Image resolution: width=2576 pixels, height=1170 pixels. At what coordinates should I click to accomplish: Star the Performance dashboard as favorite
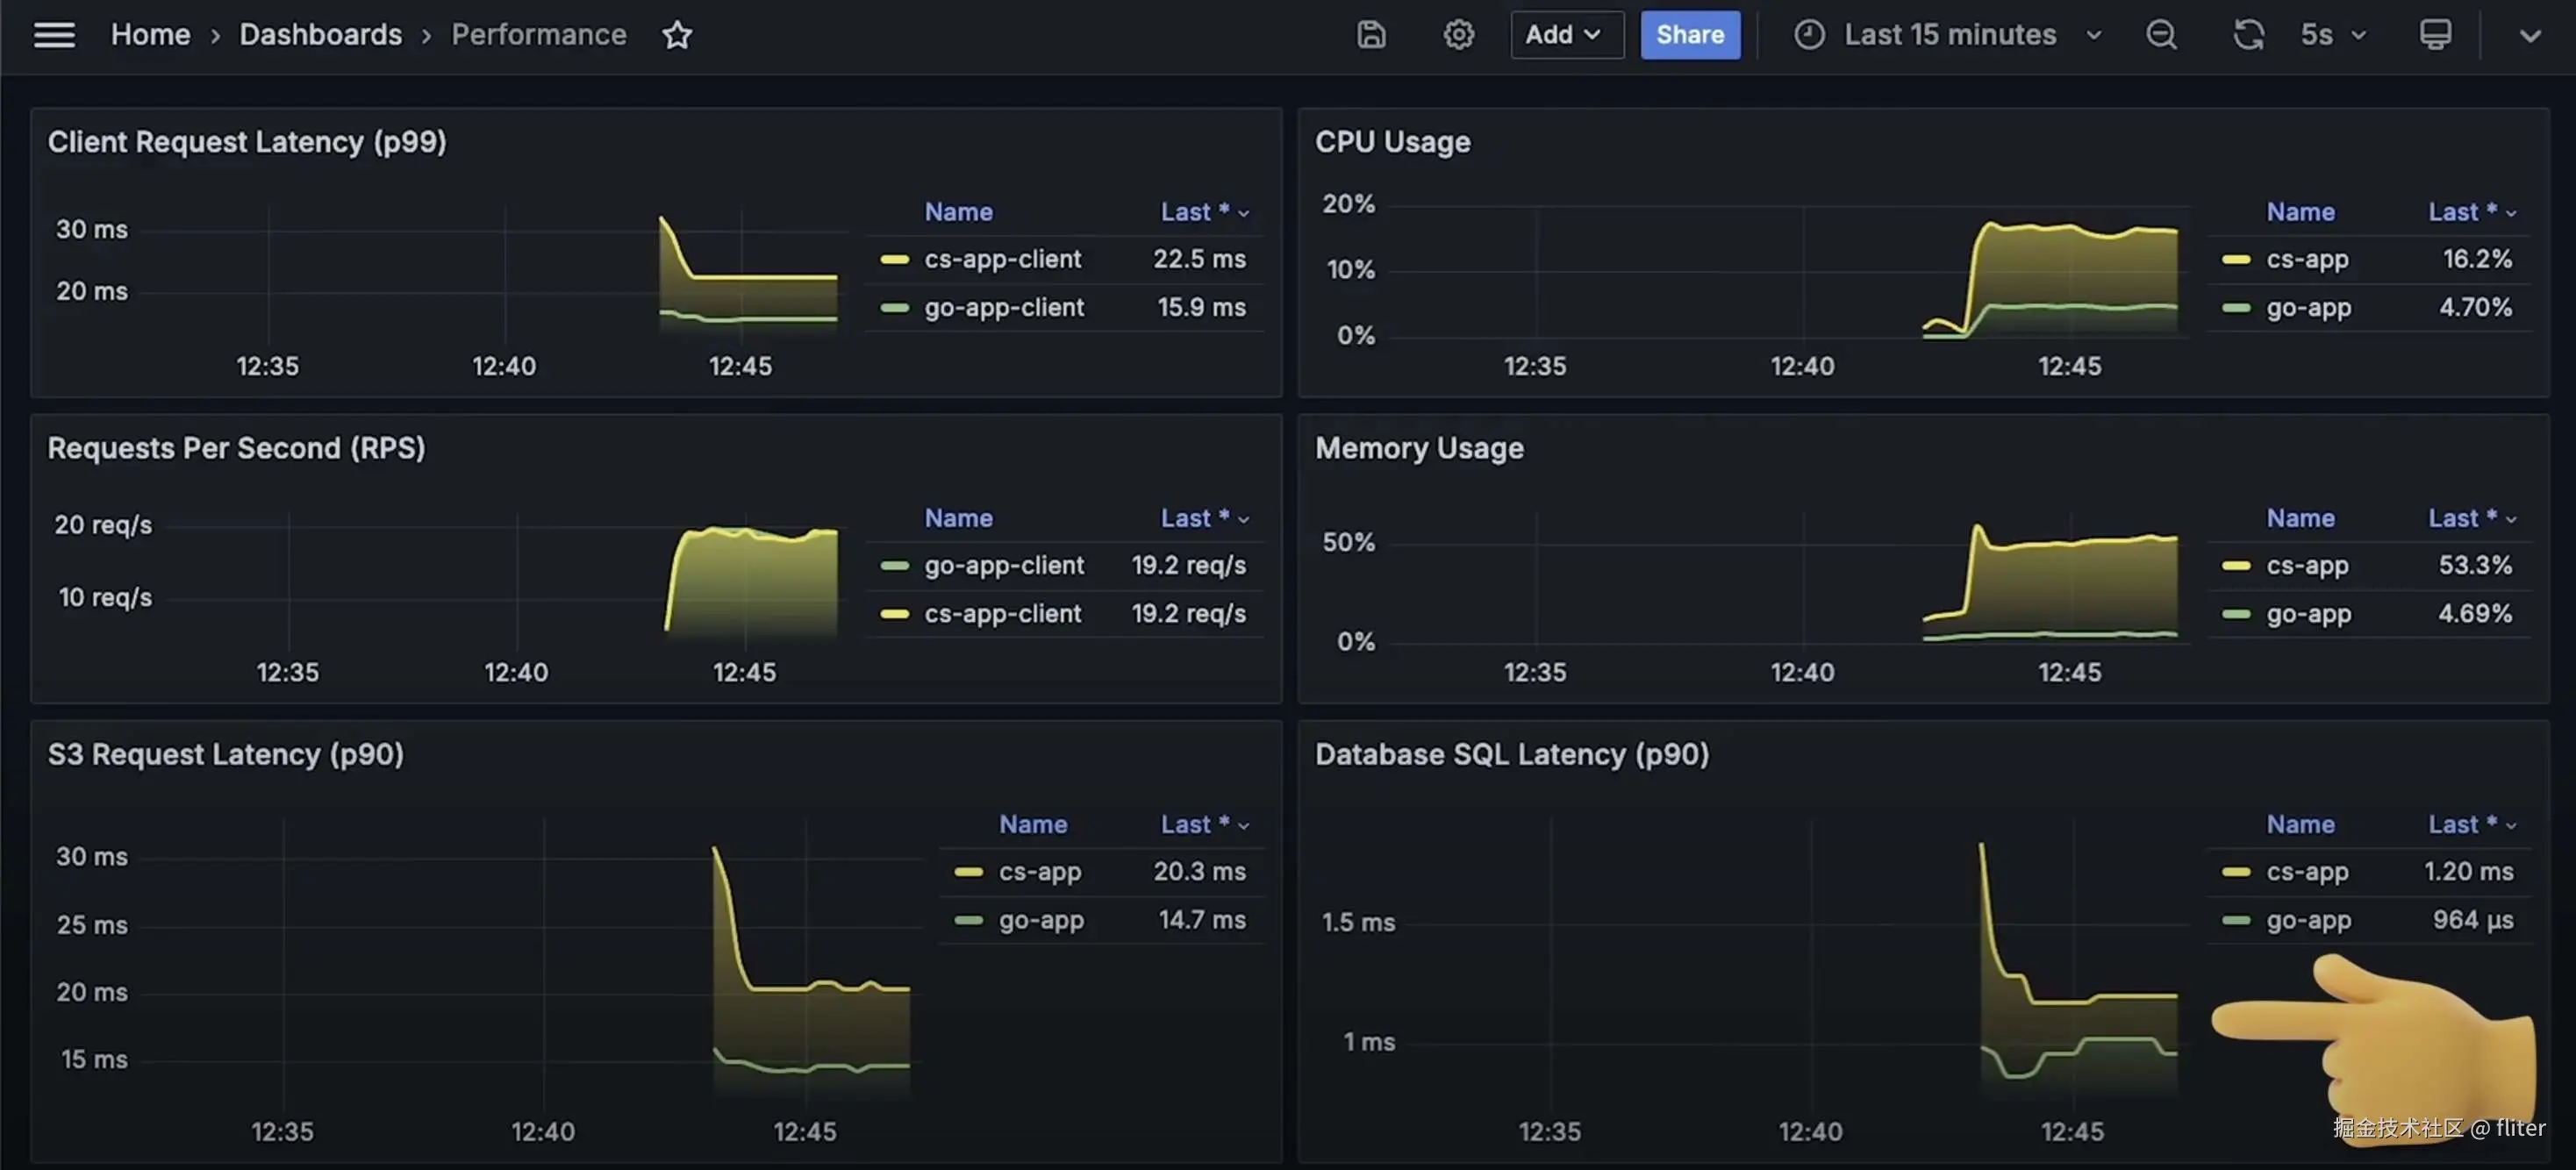click(677, 35)
